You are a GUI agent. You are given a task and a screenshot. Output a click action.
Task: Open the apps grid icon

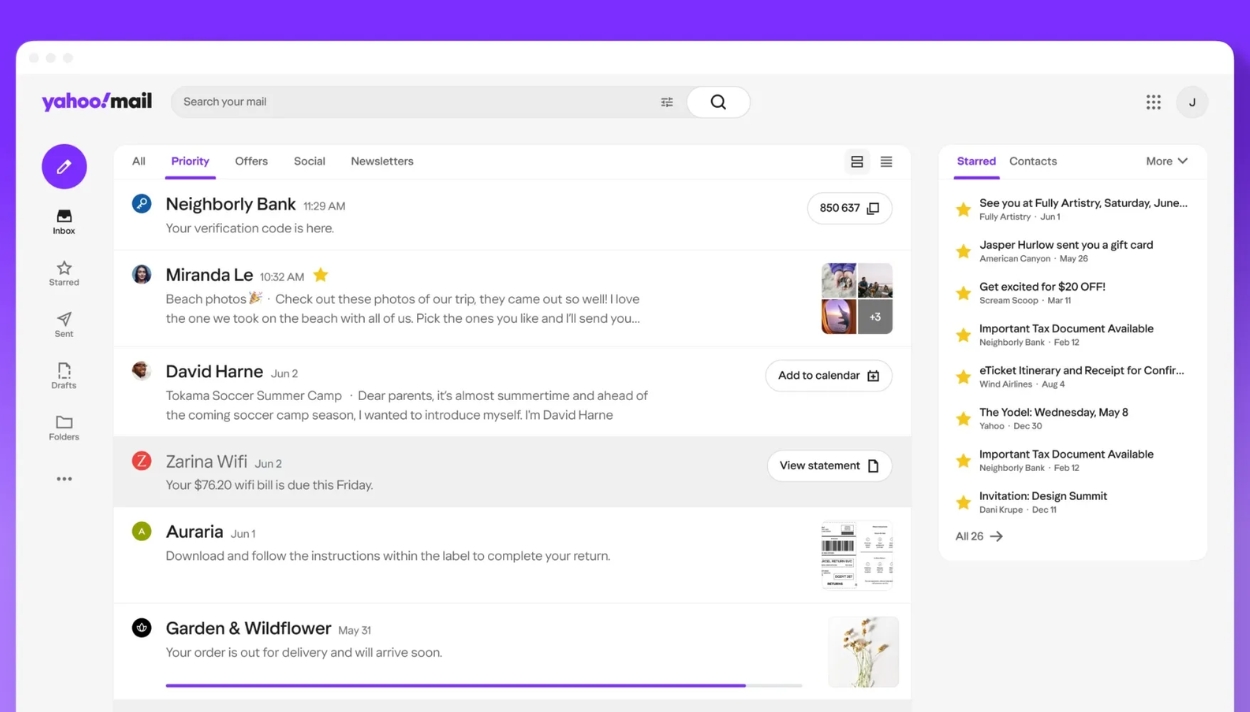1152,101
